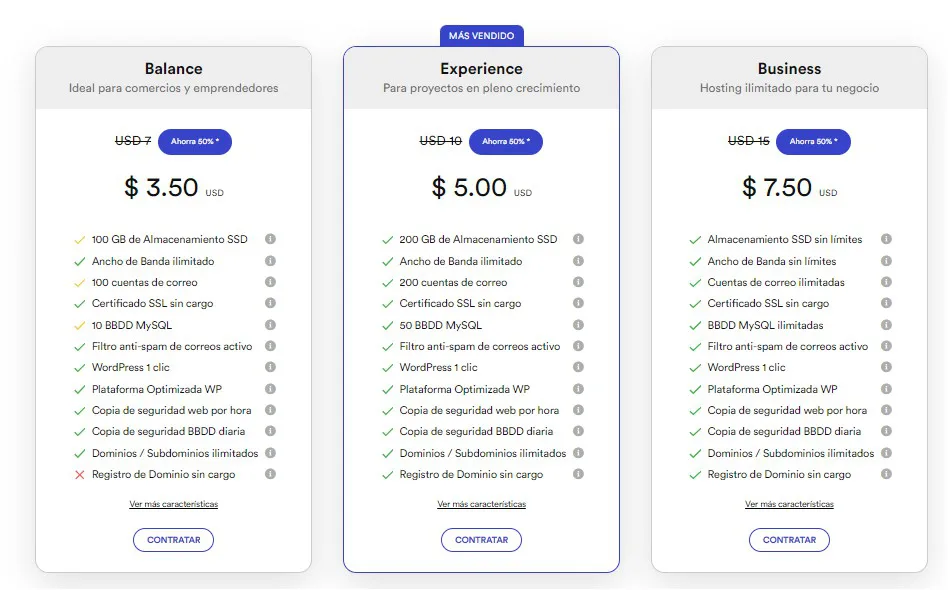Open info icon for Registro de Dominio sin cargo

point(270,475)
